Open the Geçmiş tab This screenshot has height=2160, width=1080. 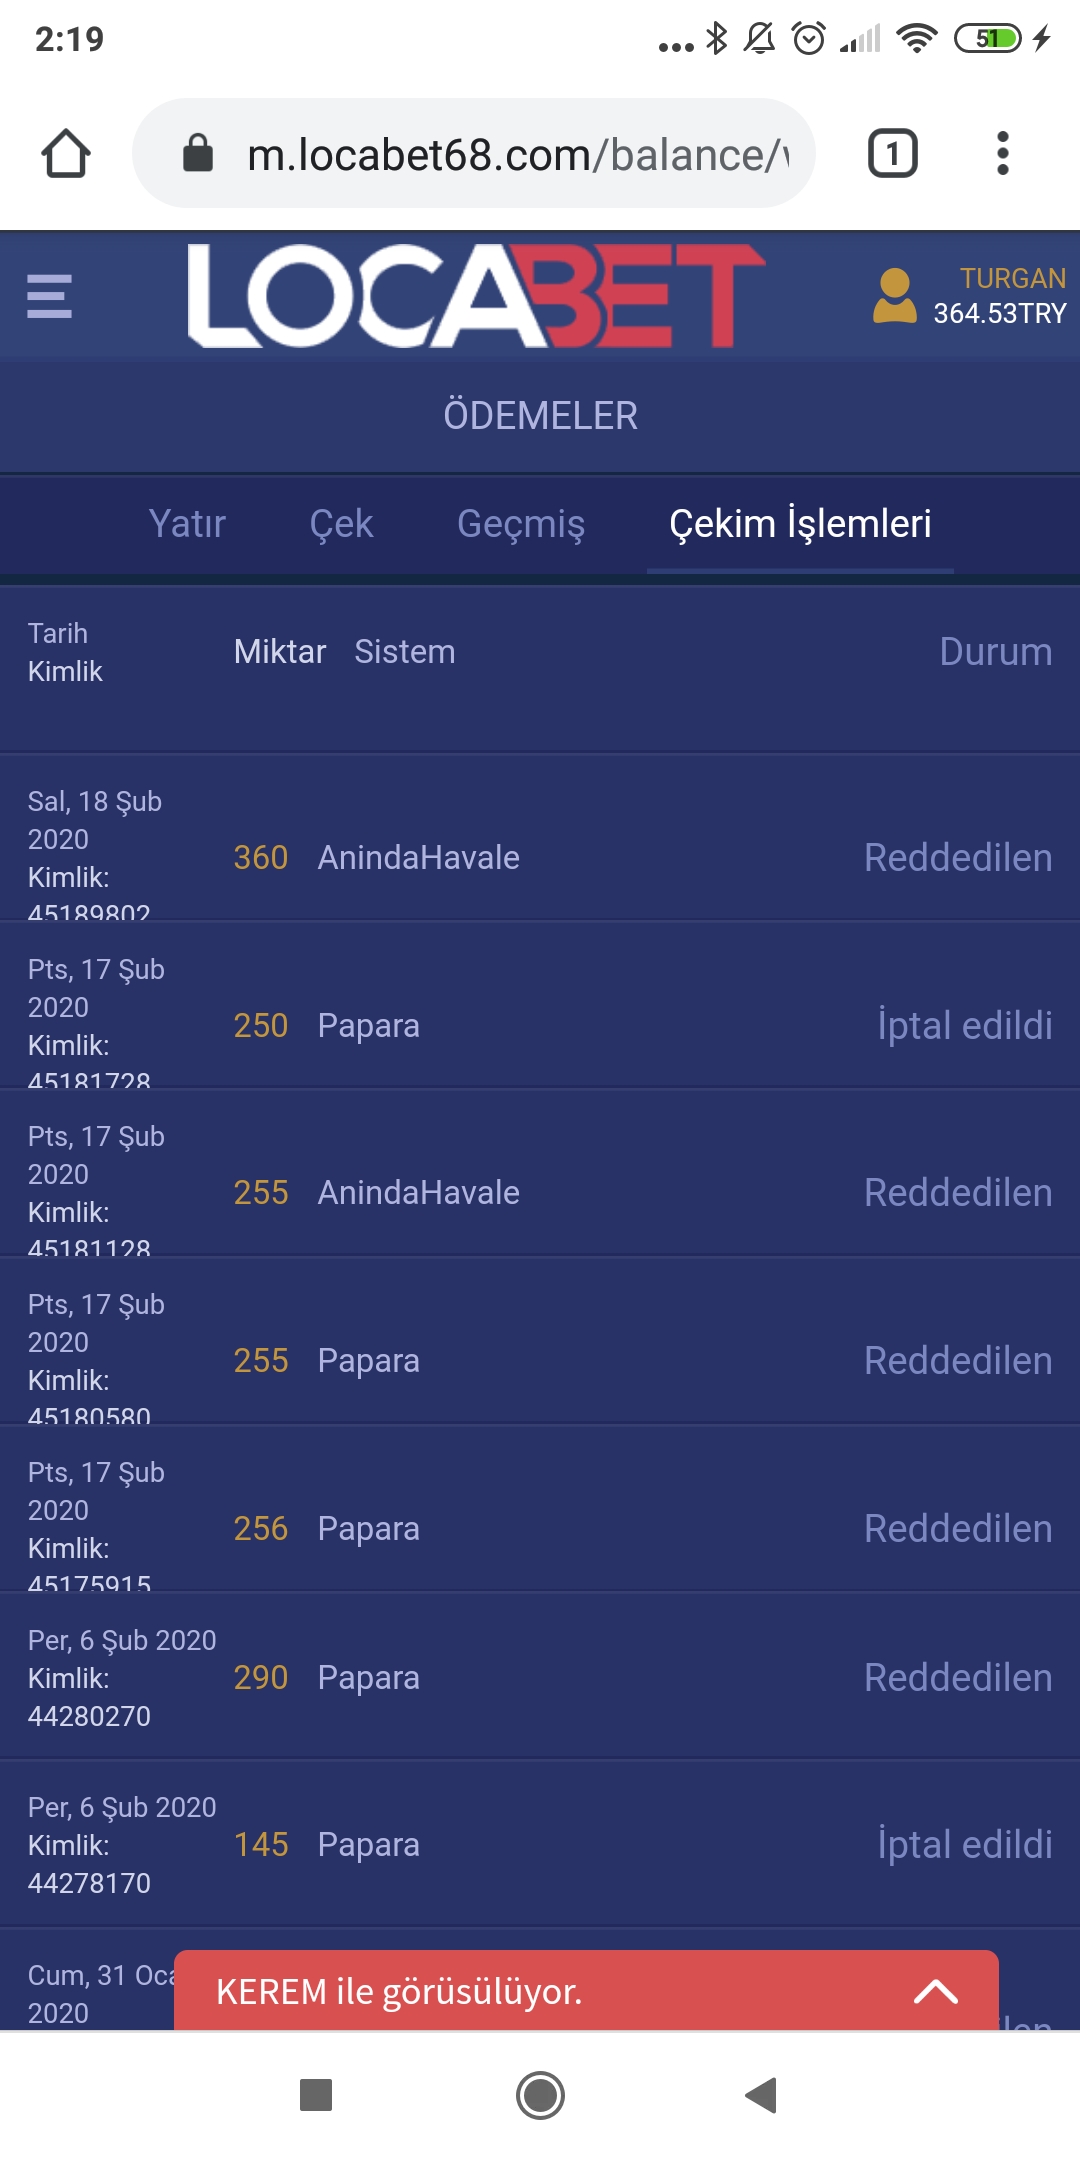[x=520, y=524]
